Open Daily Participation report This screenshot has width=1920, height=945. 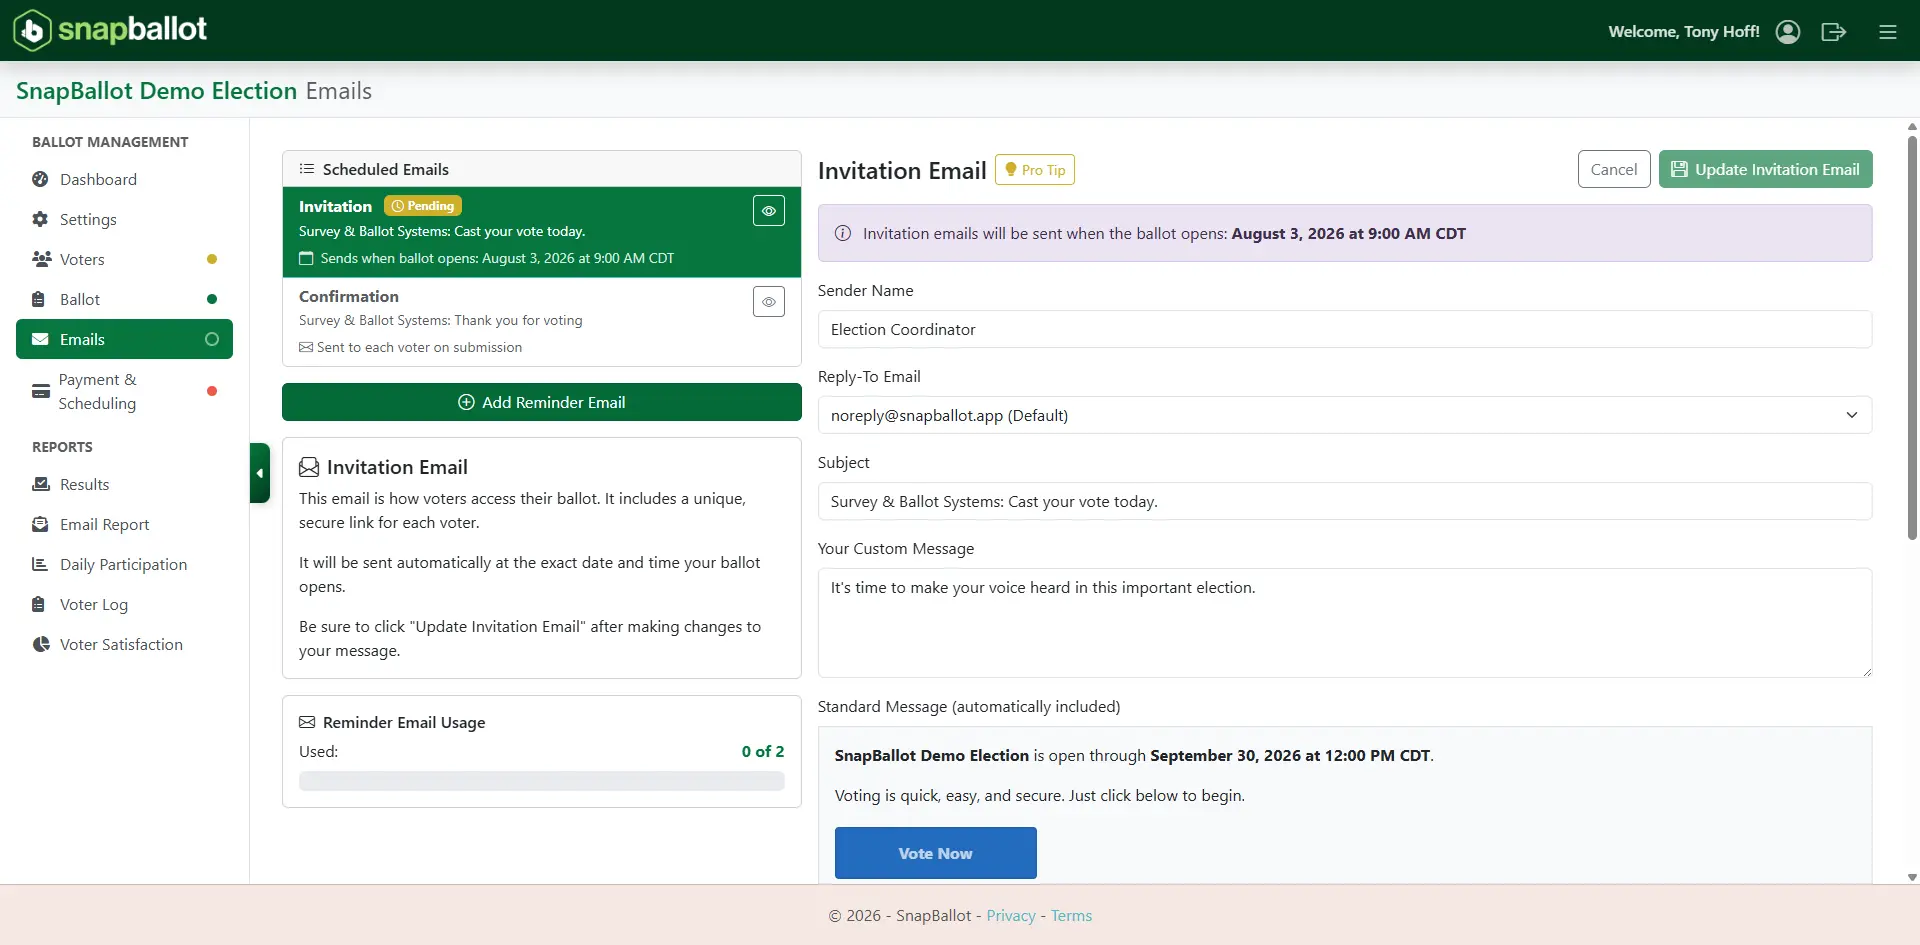coord(124,564)
